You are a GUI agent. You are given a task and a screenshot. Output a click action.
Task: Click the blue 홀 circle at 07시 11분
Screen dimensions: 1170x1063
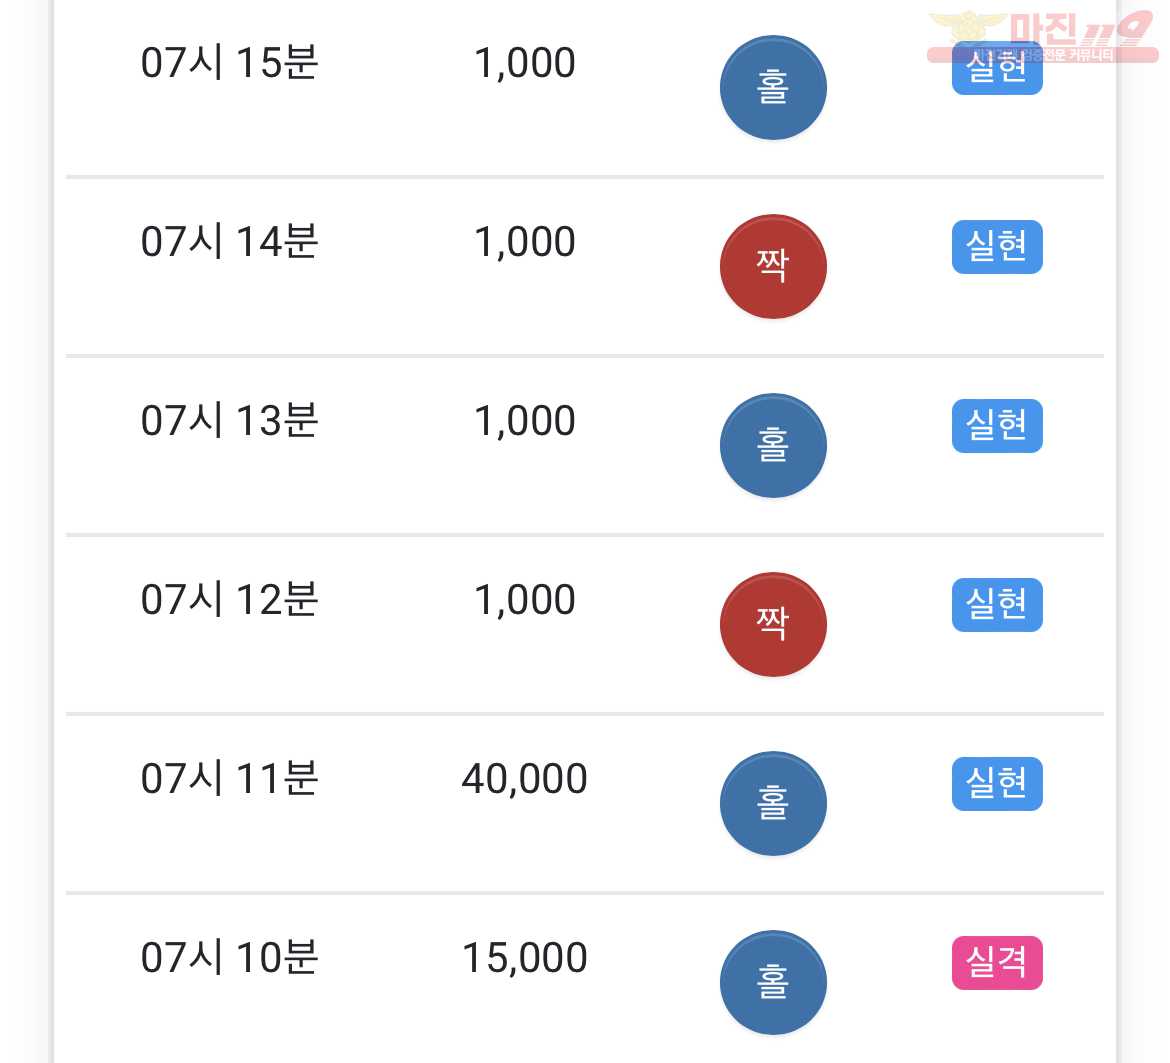click(x=773, y=803)
